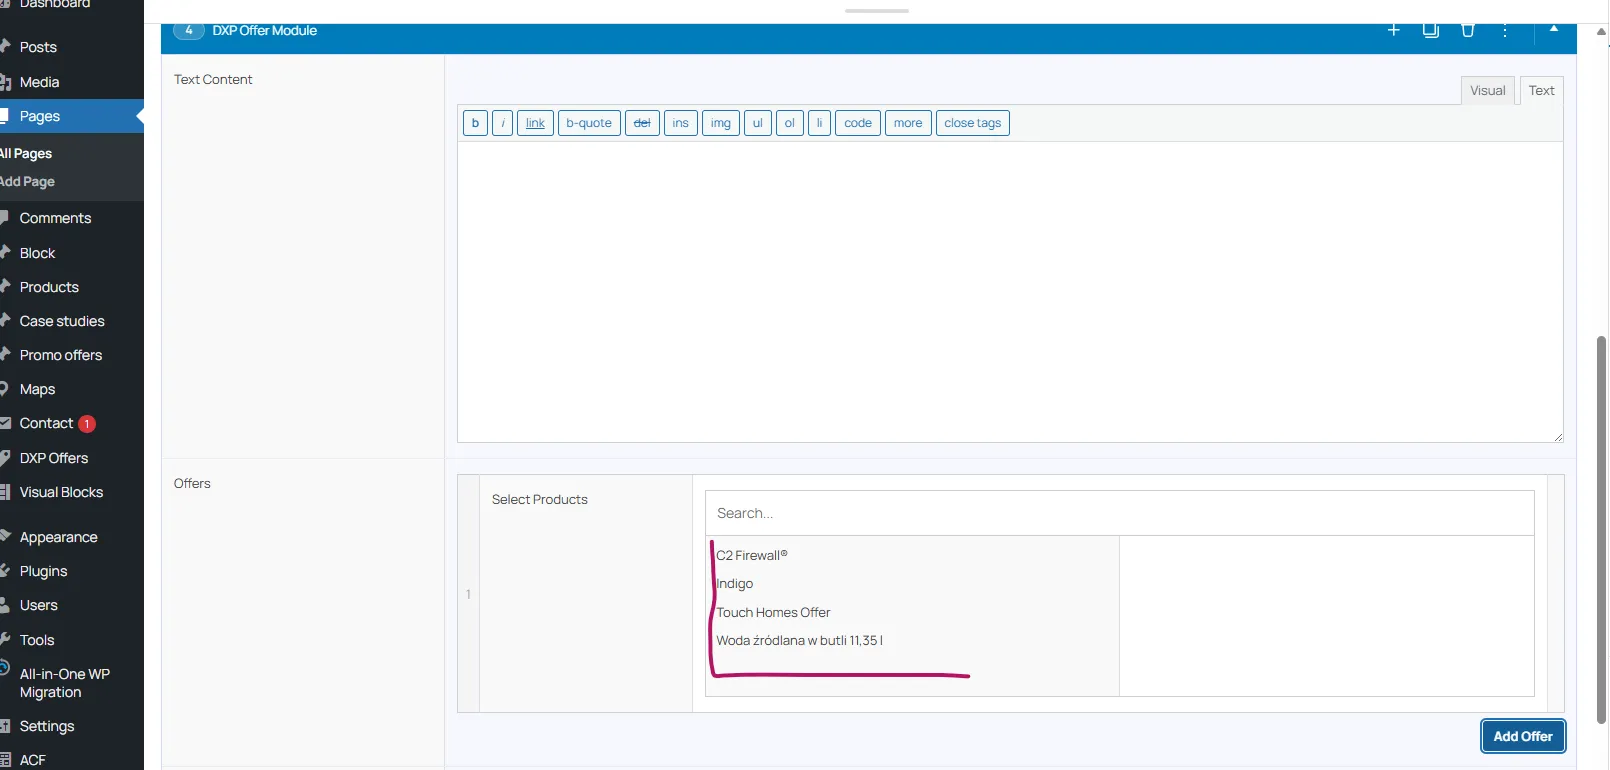Switch editor to the Visual tab

pyautogui.click(x=1487, y=90)
